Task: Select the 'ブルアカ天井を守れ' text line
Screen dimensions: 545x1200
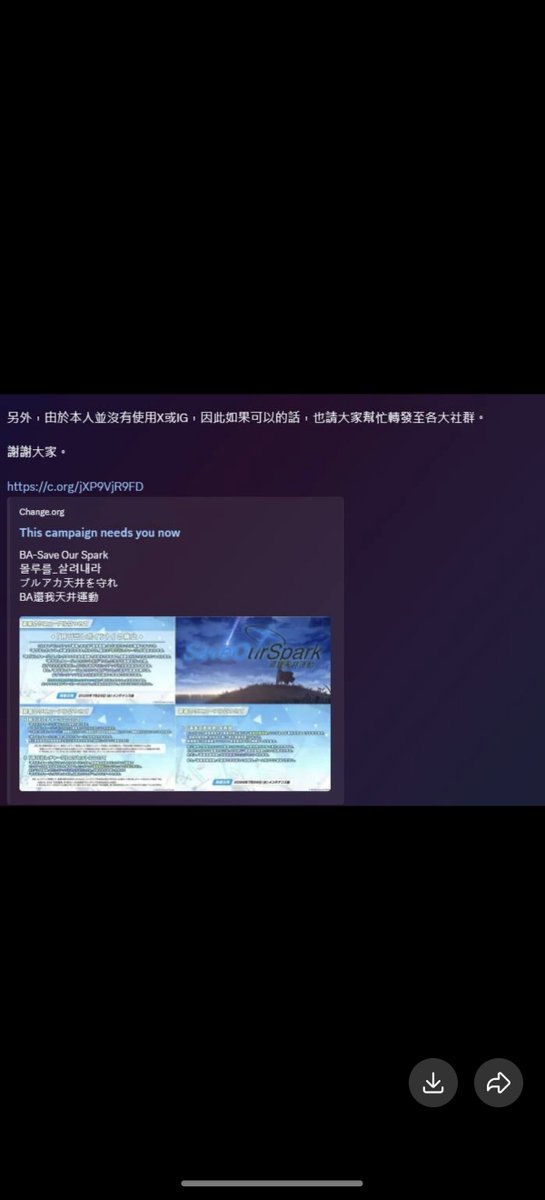Action: [68, 582]
